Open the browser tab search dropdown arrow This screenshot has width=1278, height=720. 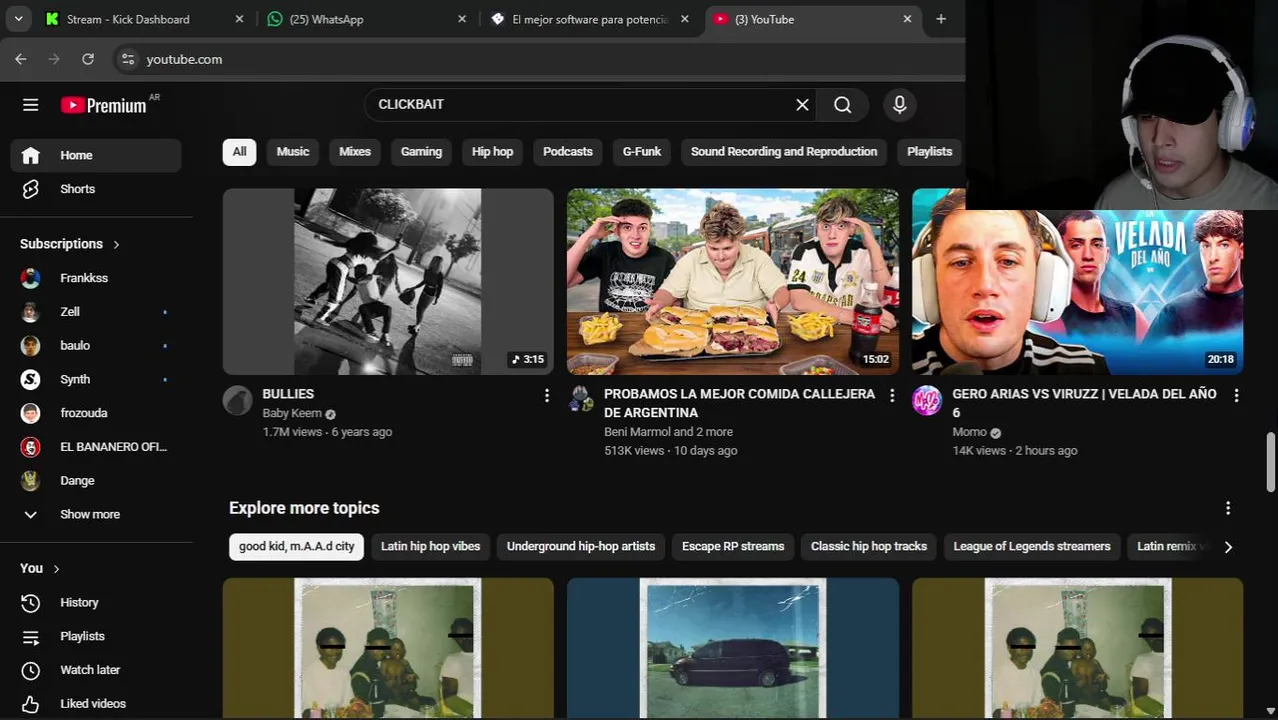pos(19,19)
